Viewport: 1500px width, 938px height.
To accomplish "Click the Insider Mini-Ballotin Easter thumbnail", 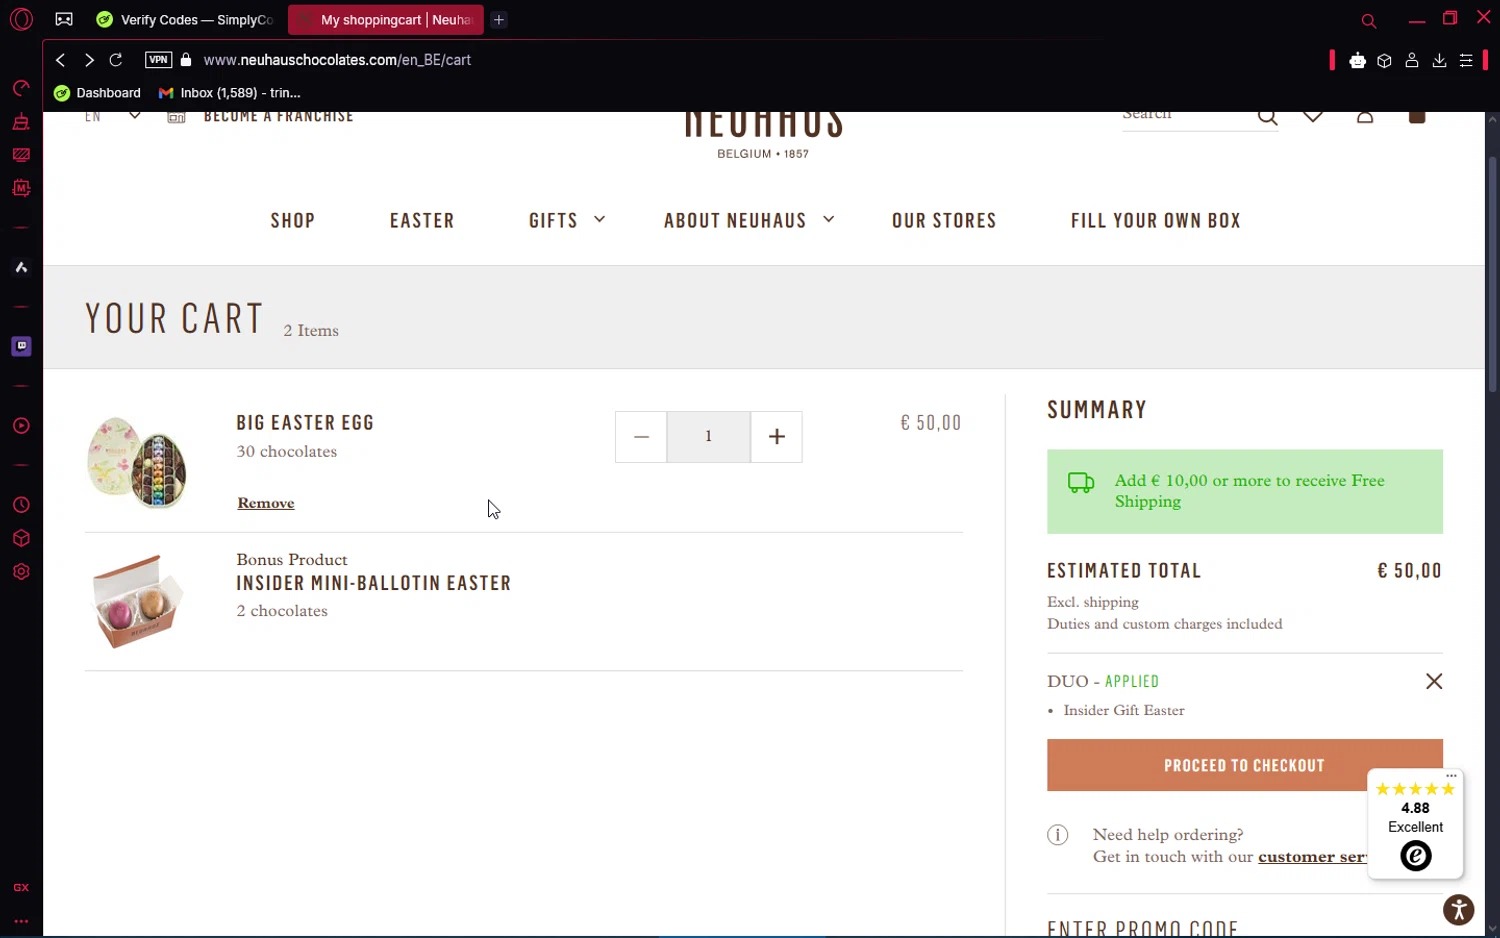I will point(137,601).
